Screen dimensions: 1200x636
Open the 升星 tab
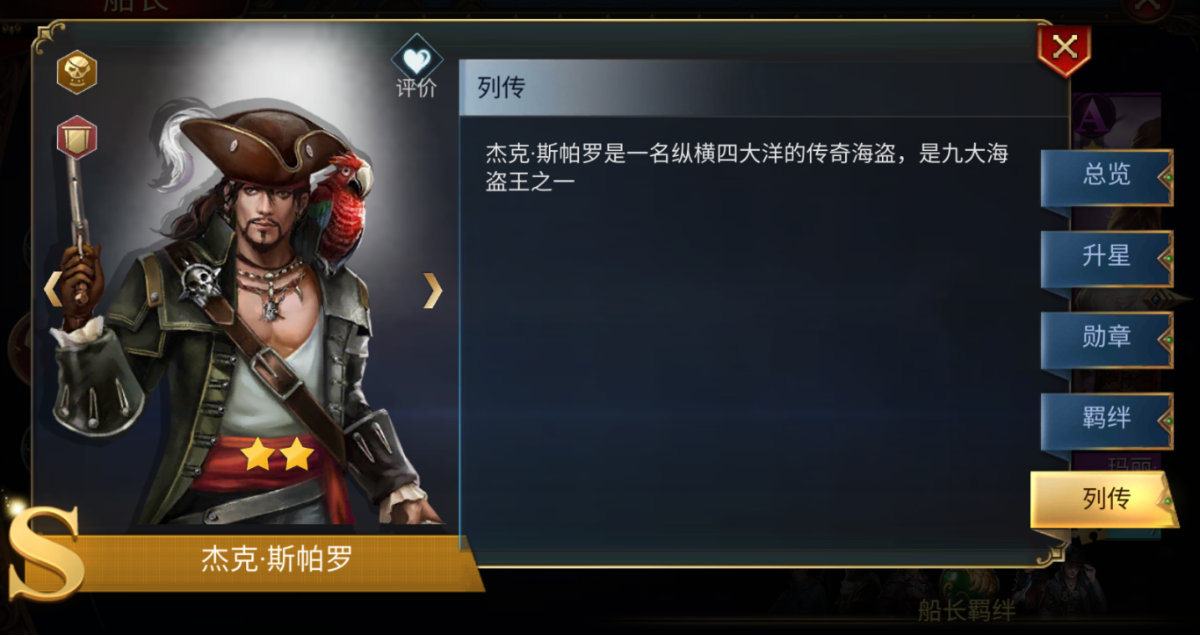1106,257
